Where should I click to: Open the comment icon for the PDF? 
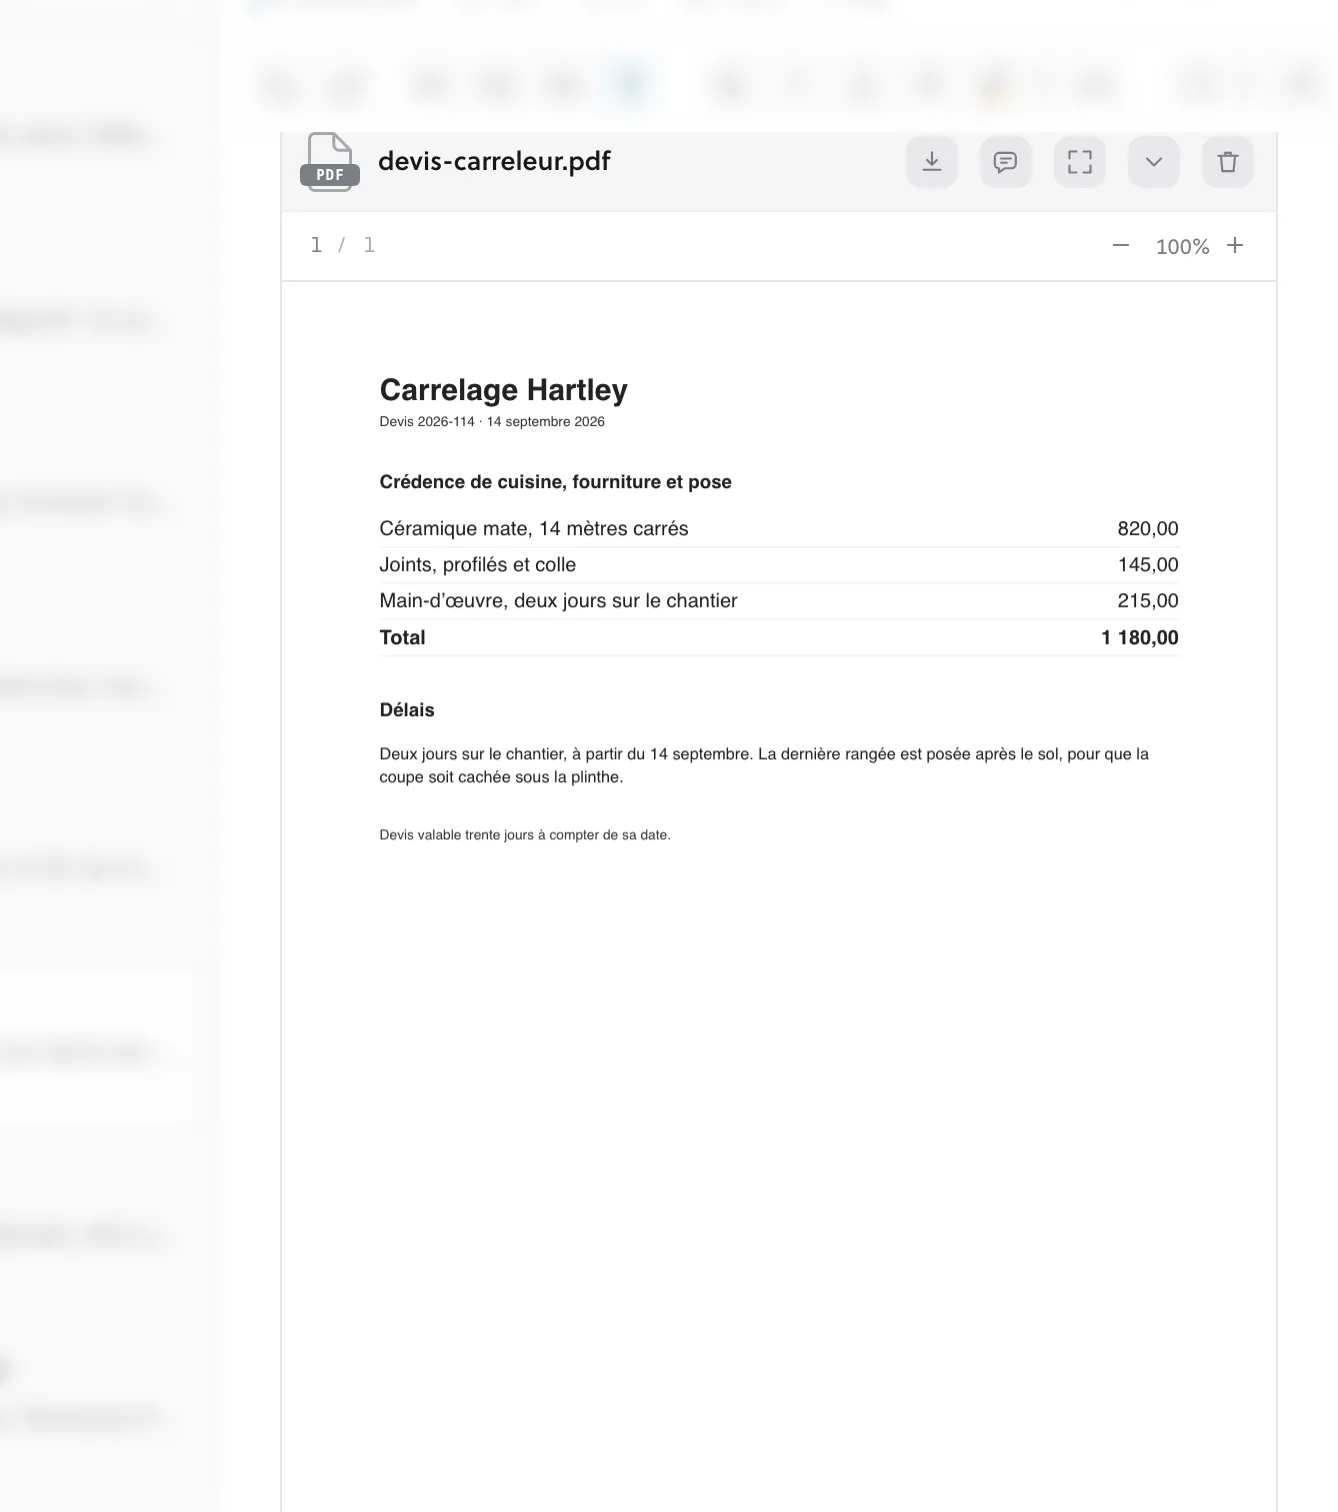1006,162
